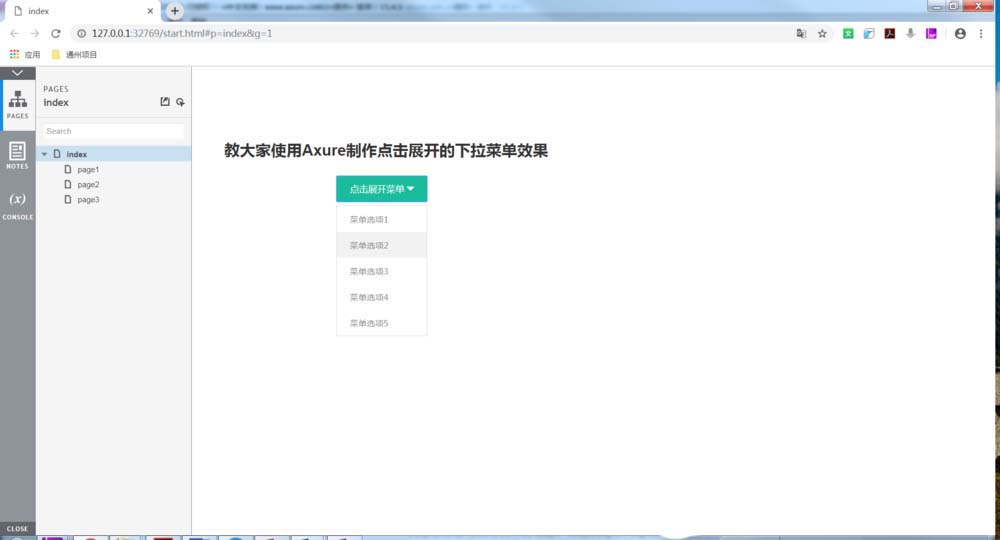The image size is (1000, 540).
Task: Click the gray download arrow extension icon
Action: [x=910, y=33]
